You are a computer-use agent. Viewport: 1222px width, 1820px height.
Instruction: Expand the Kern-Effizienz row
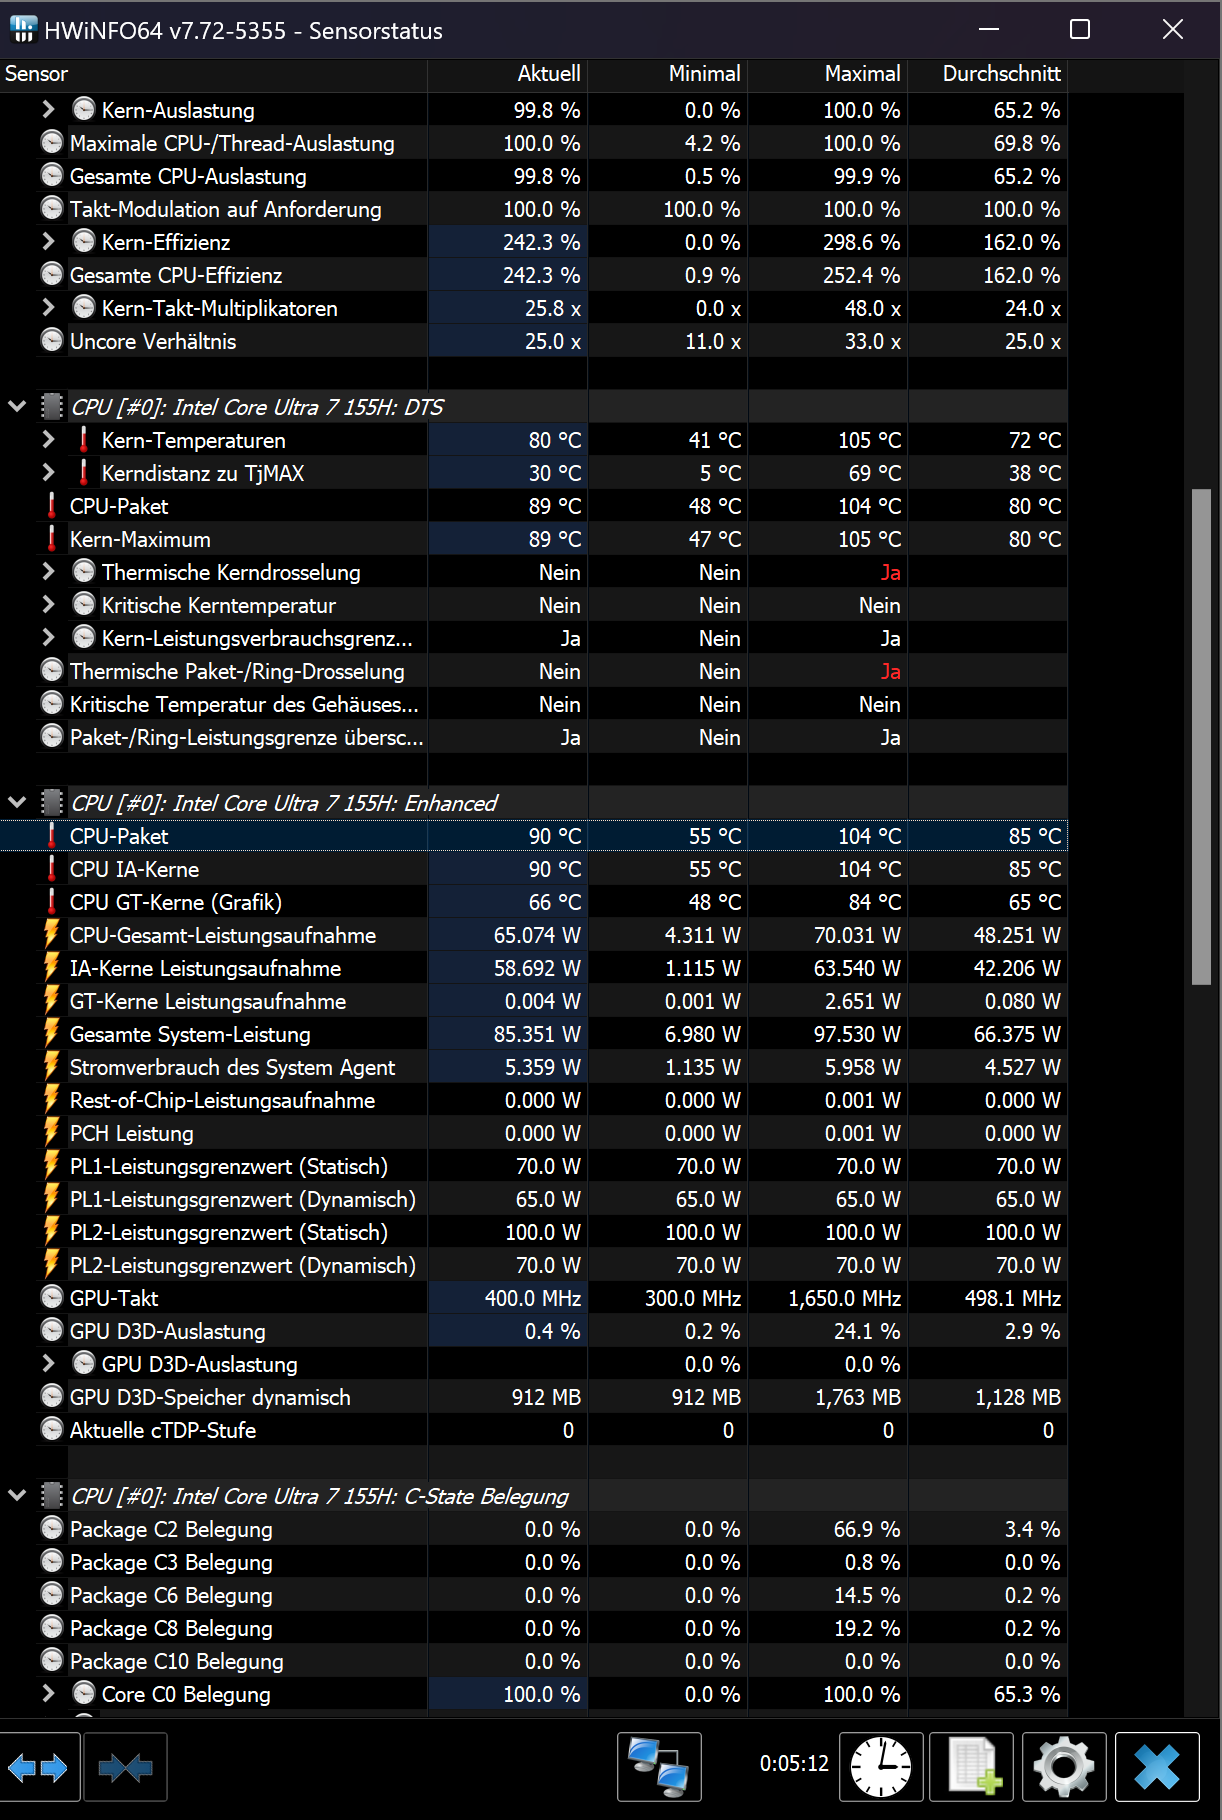point(48,241)
